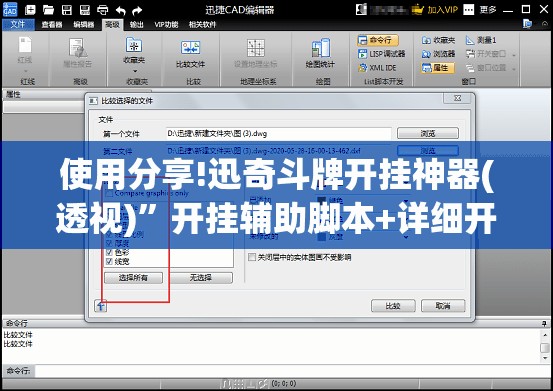Click the help icon below window controls

(527, 24)
